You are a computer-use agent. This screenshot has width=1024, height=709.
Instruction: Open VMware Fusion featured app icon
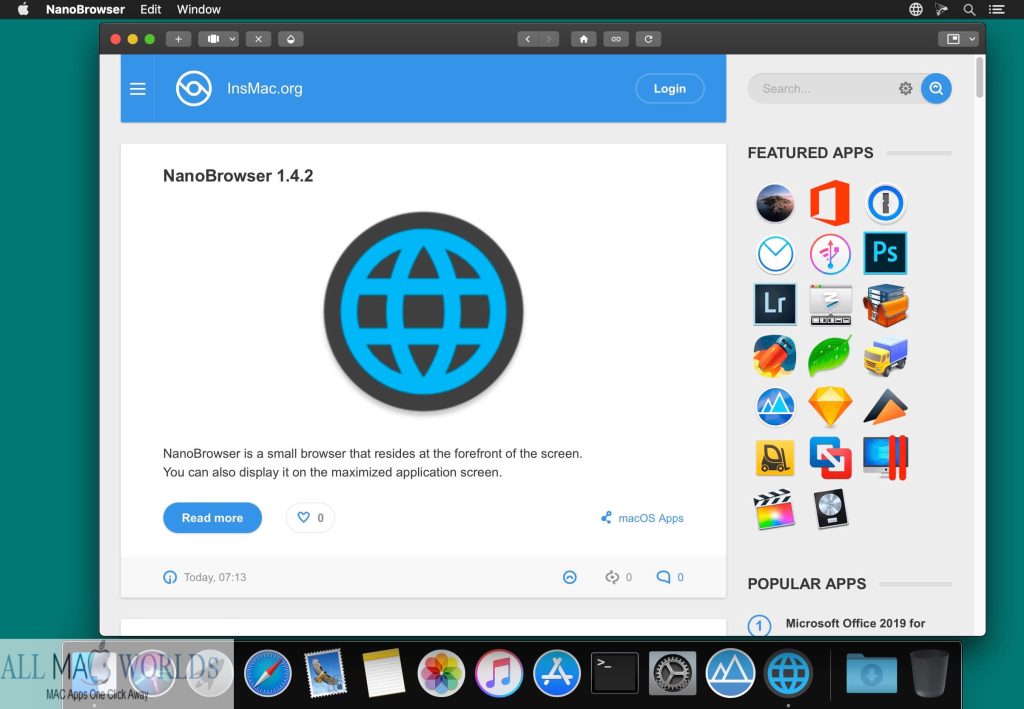pos(830,457)
